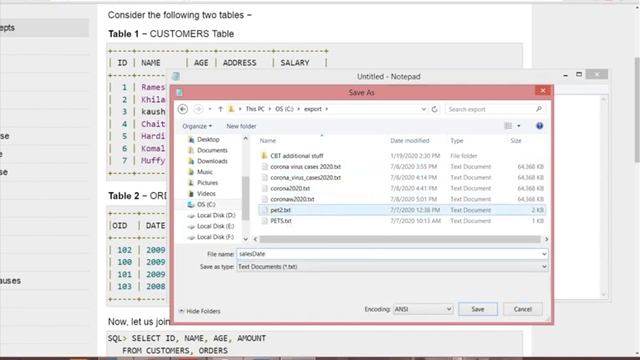The height and width of the screenshot is (360, 640).
Task: Select pet2.txt file
Action: [402, 210]
